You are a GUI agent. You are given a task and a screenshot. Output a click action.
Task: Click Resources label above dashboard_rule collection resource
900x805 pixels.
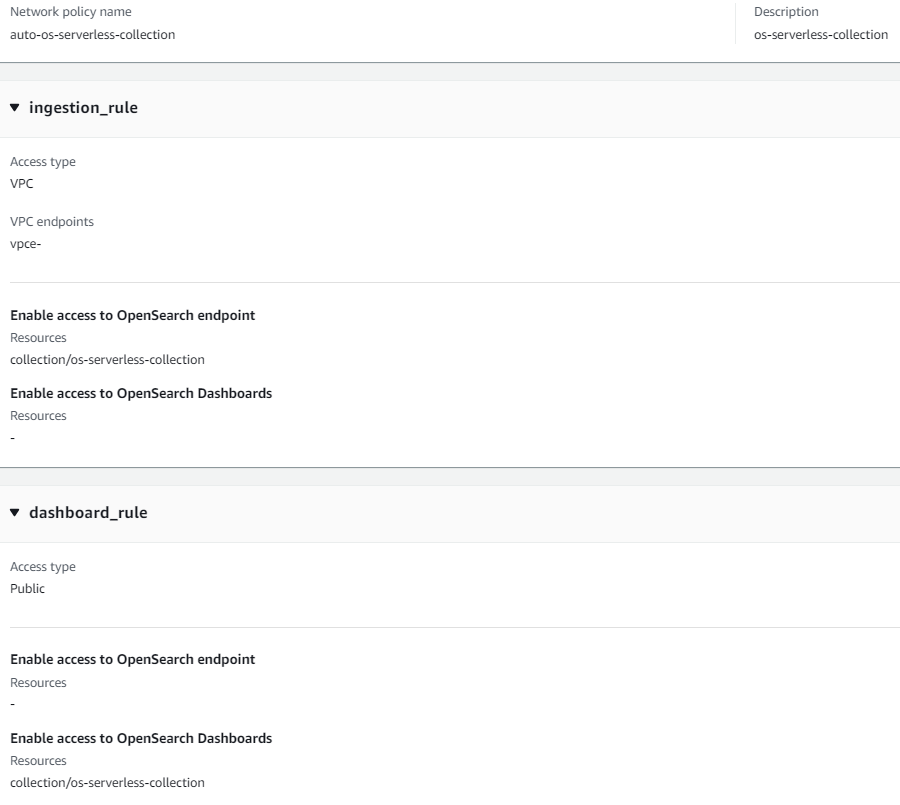38,761
